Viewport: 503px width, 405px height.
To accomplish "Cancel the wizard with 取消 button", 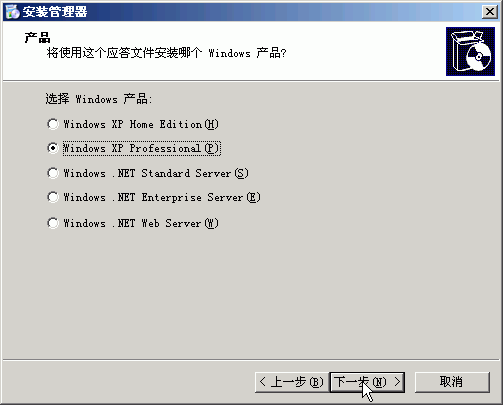I will (452, 382).
